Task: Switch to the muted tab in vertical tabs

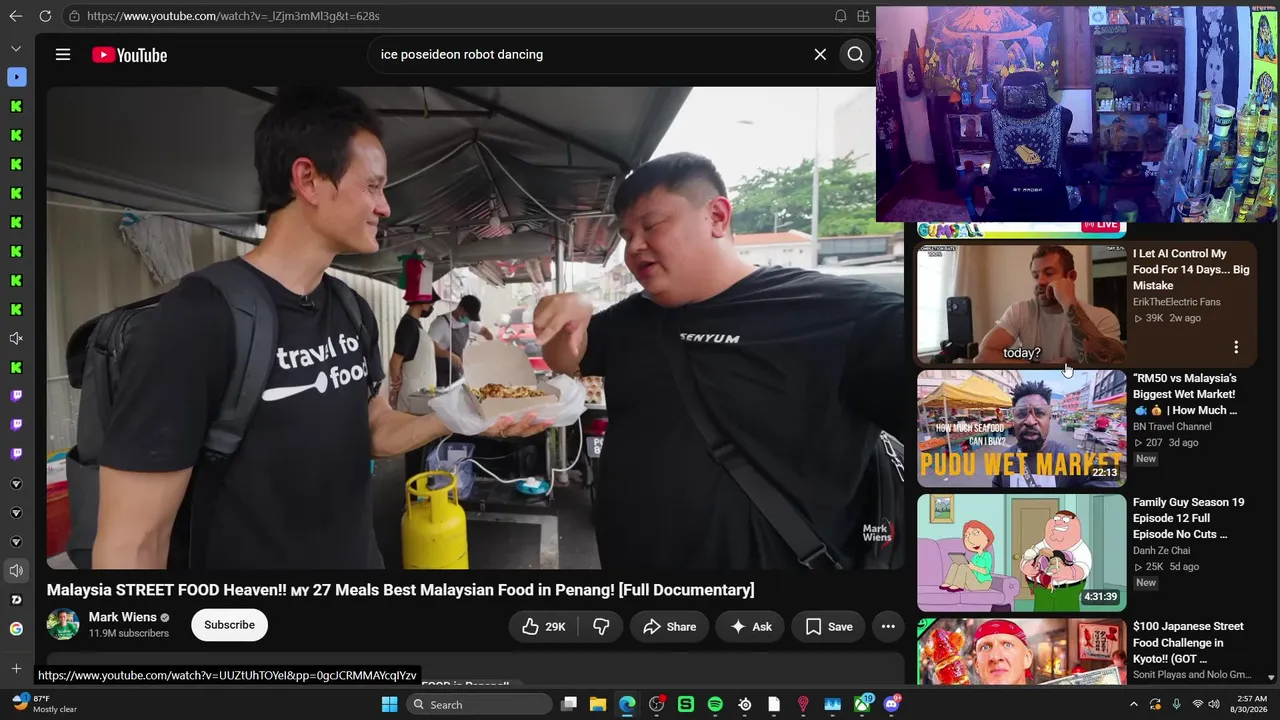Action: 16,339
